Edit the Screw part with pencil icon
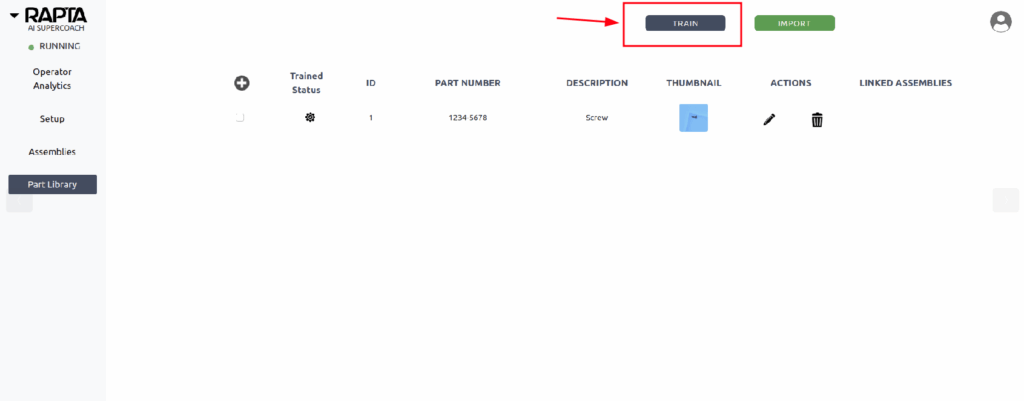Image resolution: width=1024 pixels, height=401 pixels. (769, 119)
